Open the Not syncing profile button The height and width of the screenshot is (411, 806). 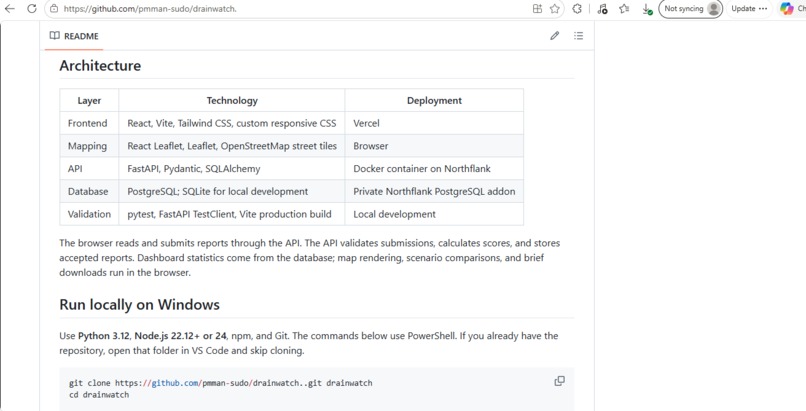tap(690, 9)
